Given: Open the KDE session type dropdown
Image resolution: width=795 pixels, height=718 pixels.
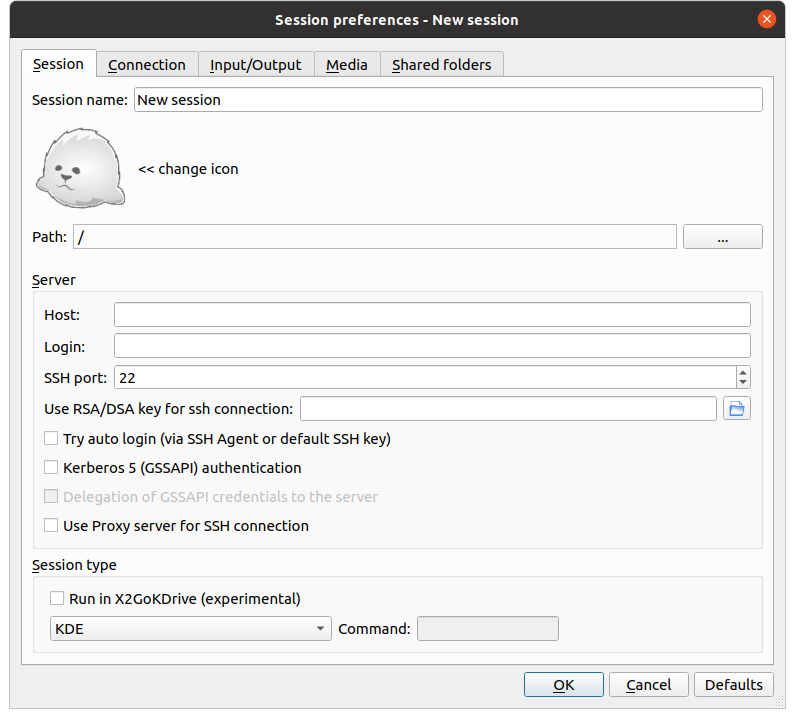Looking at the screenshot, I should (x=191, y=629).
